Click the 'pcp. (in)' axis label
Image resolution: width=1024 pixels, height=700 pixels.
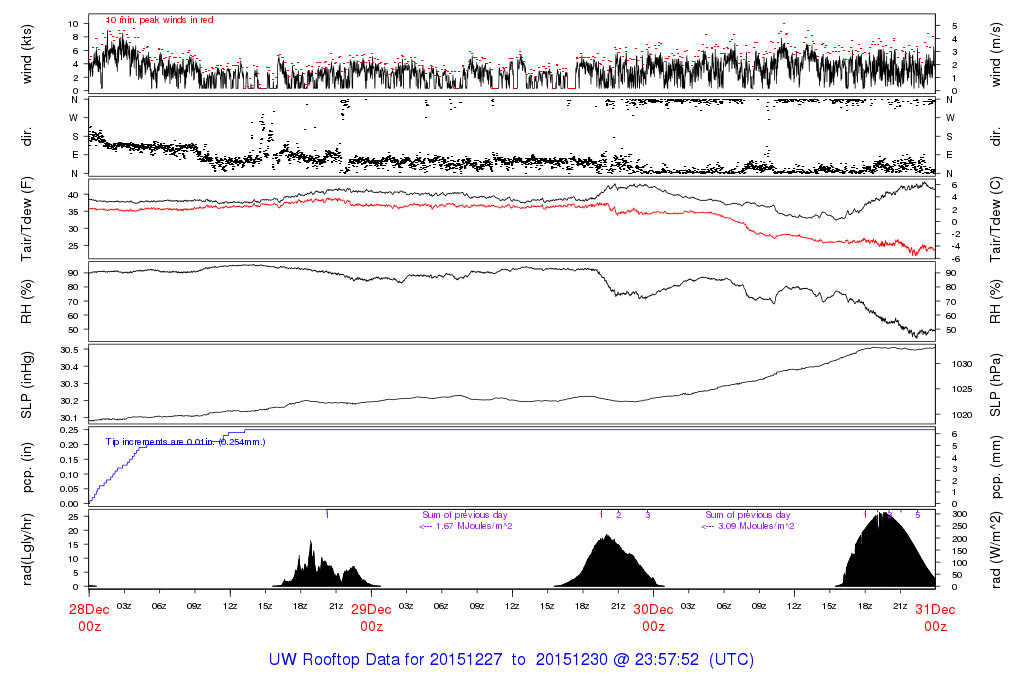28,467
